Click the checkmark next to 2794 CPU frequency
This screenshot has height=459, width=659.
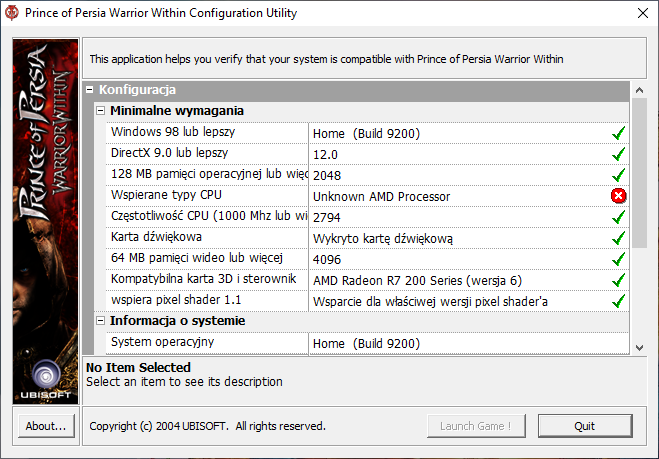618,217
